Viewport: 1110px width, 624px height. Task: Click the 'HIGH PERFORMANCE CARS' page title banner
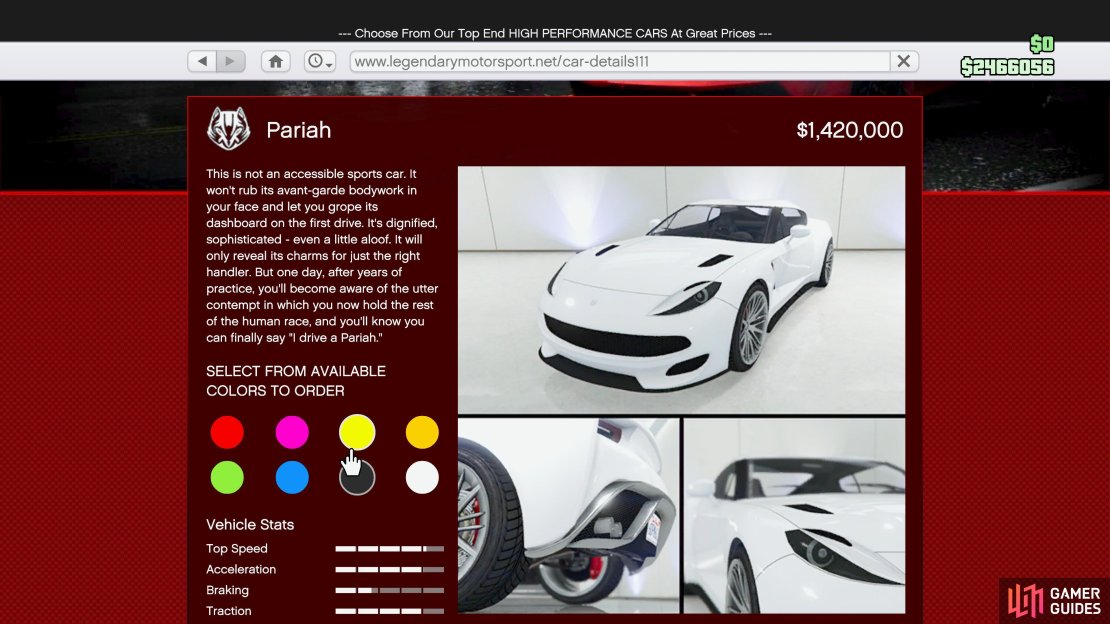pyautogui.click(x=555, y=33)
